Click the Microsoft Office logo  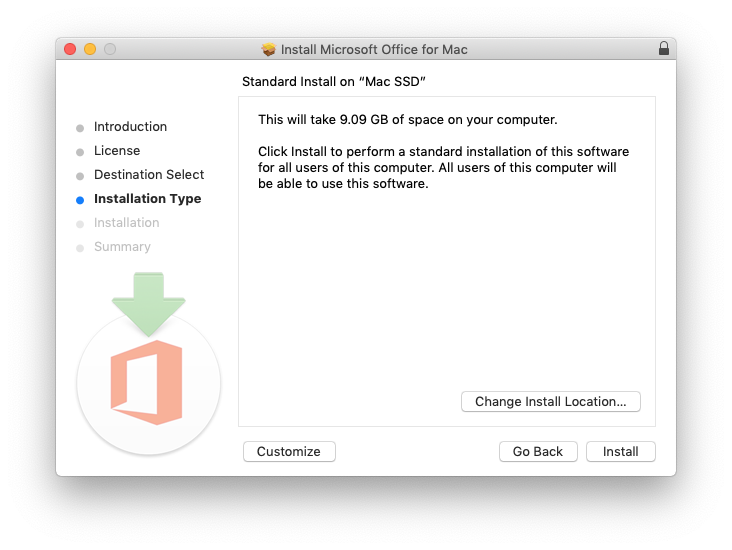[x=146, y=382]
